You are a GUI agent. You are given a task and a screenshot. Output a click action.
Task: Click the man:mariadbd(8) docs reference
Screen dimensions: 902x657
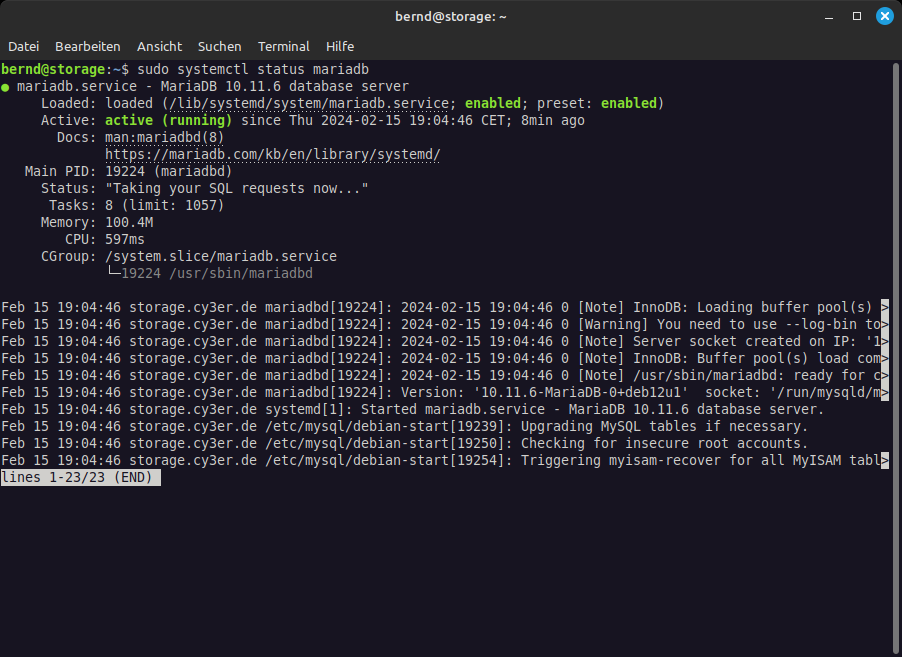click(165, 137)
